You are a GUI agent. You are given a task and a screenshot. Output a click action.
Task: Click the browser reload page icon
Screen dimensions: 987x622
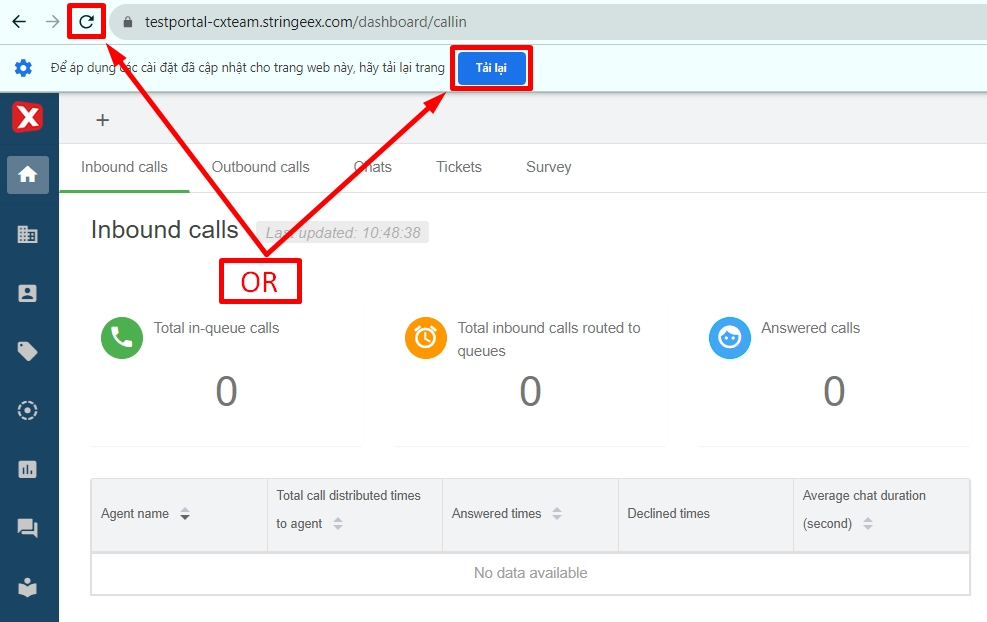87,21
